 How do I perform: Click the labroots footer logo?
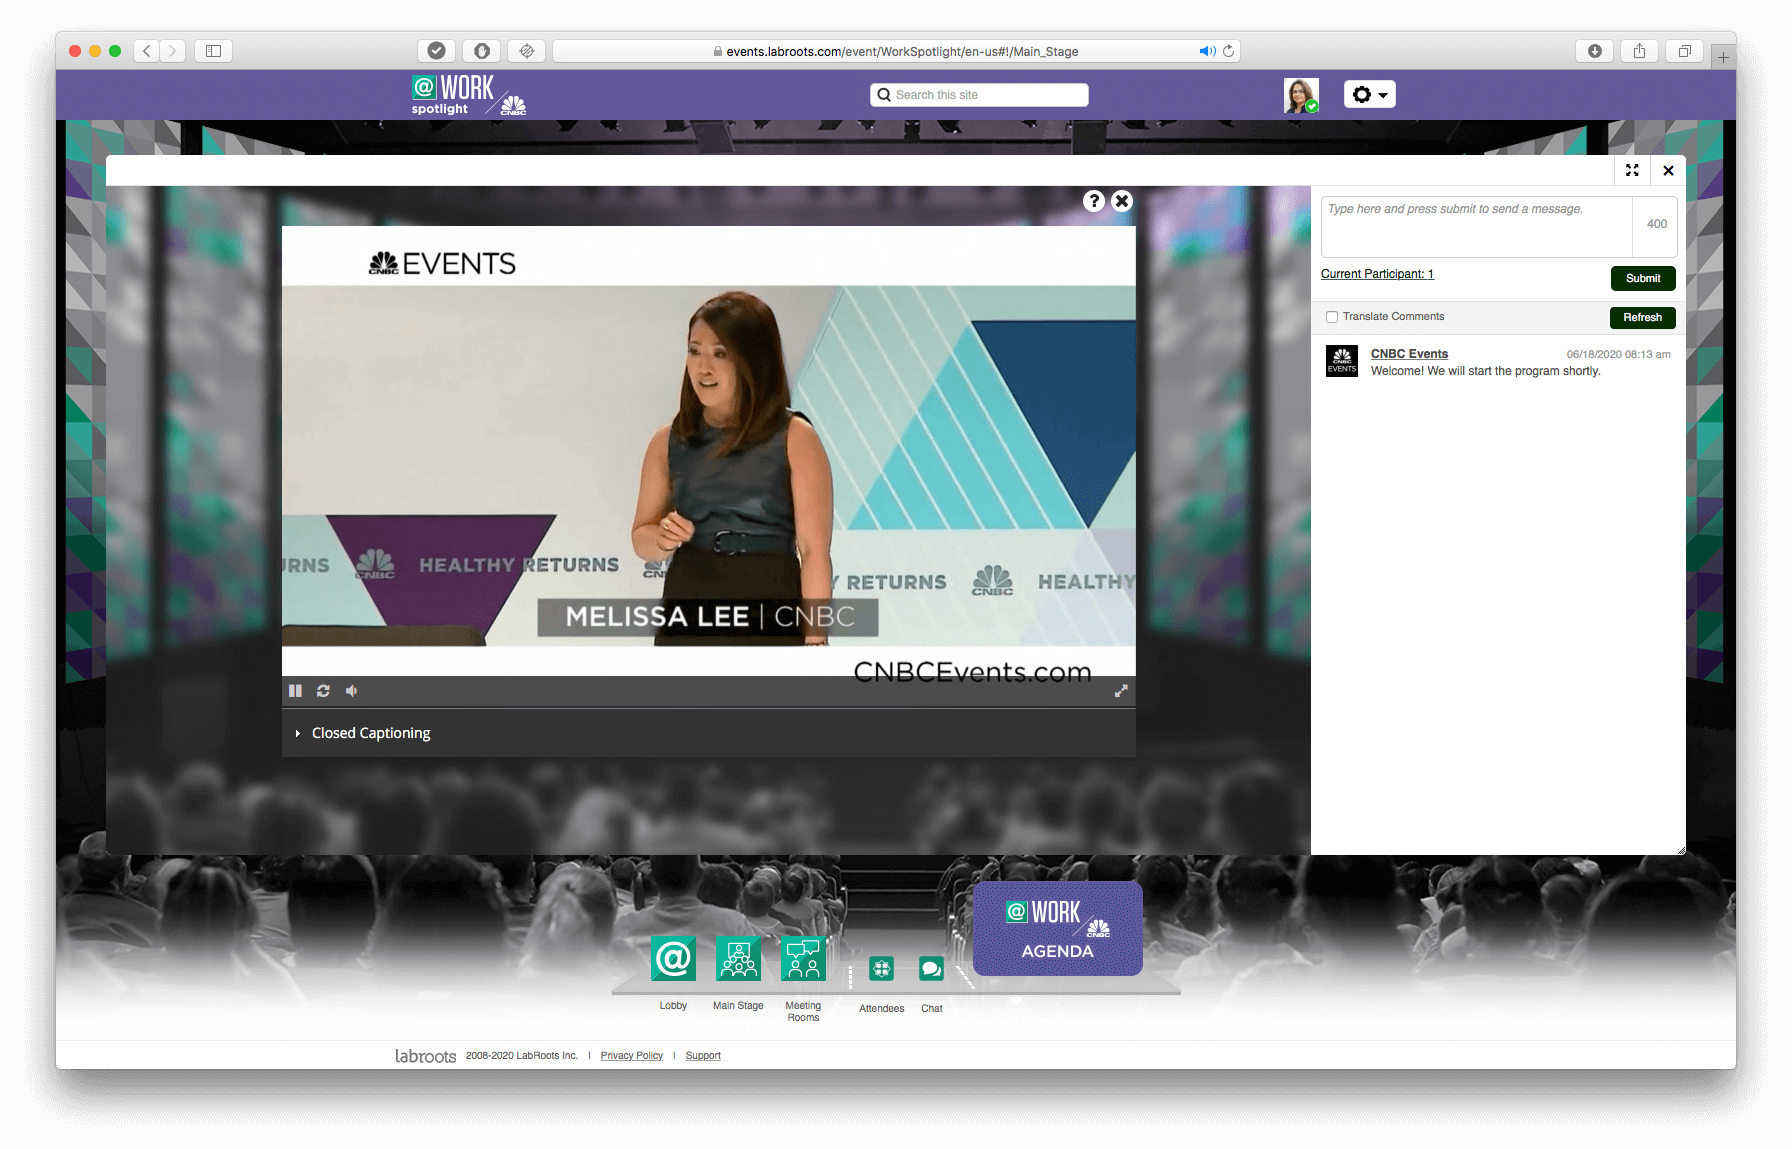point(425,1056)
